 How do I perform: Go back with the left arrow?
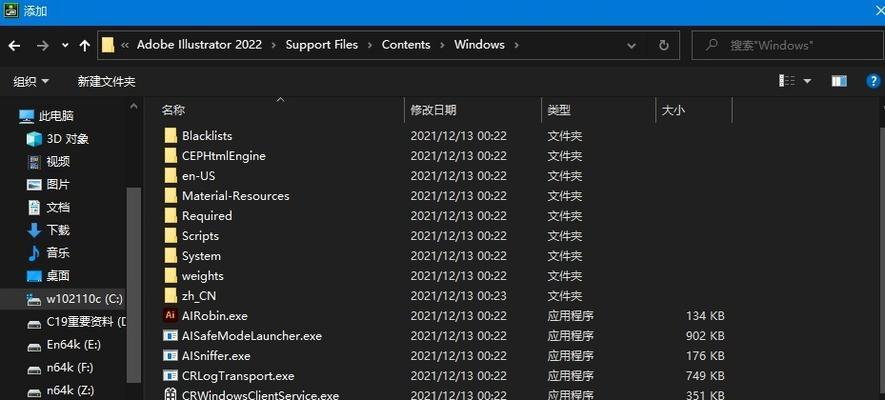[x=14, y=46]
